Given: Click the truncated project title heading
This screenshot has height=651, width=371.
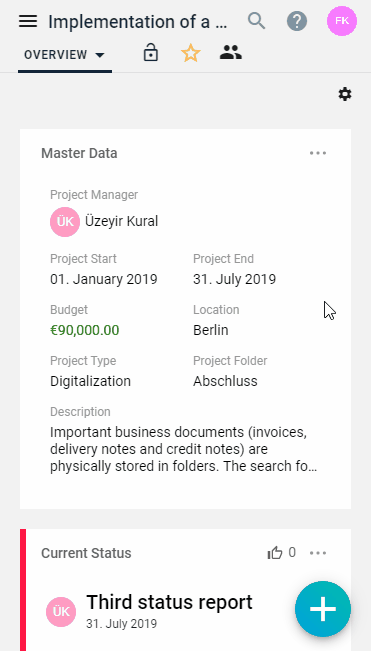Looking at the screenshot, I should tap(138, 22).
